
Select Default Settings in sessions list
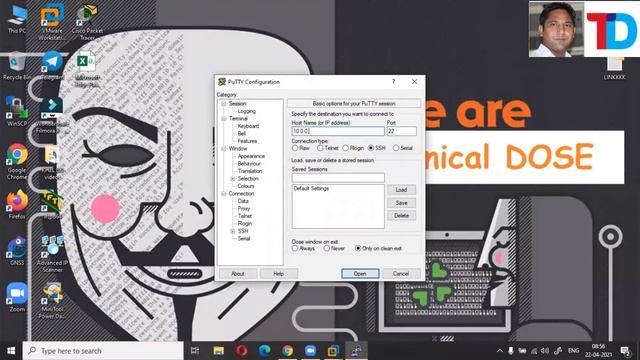click(x=311, y=189)
